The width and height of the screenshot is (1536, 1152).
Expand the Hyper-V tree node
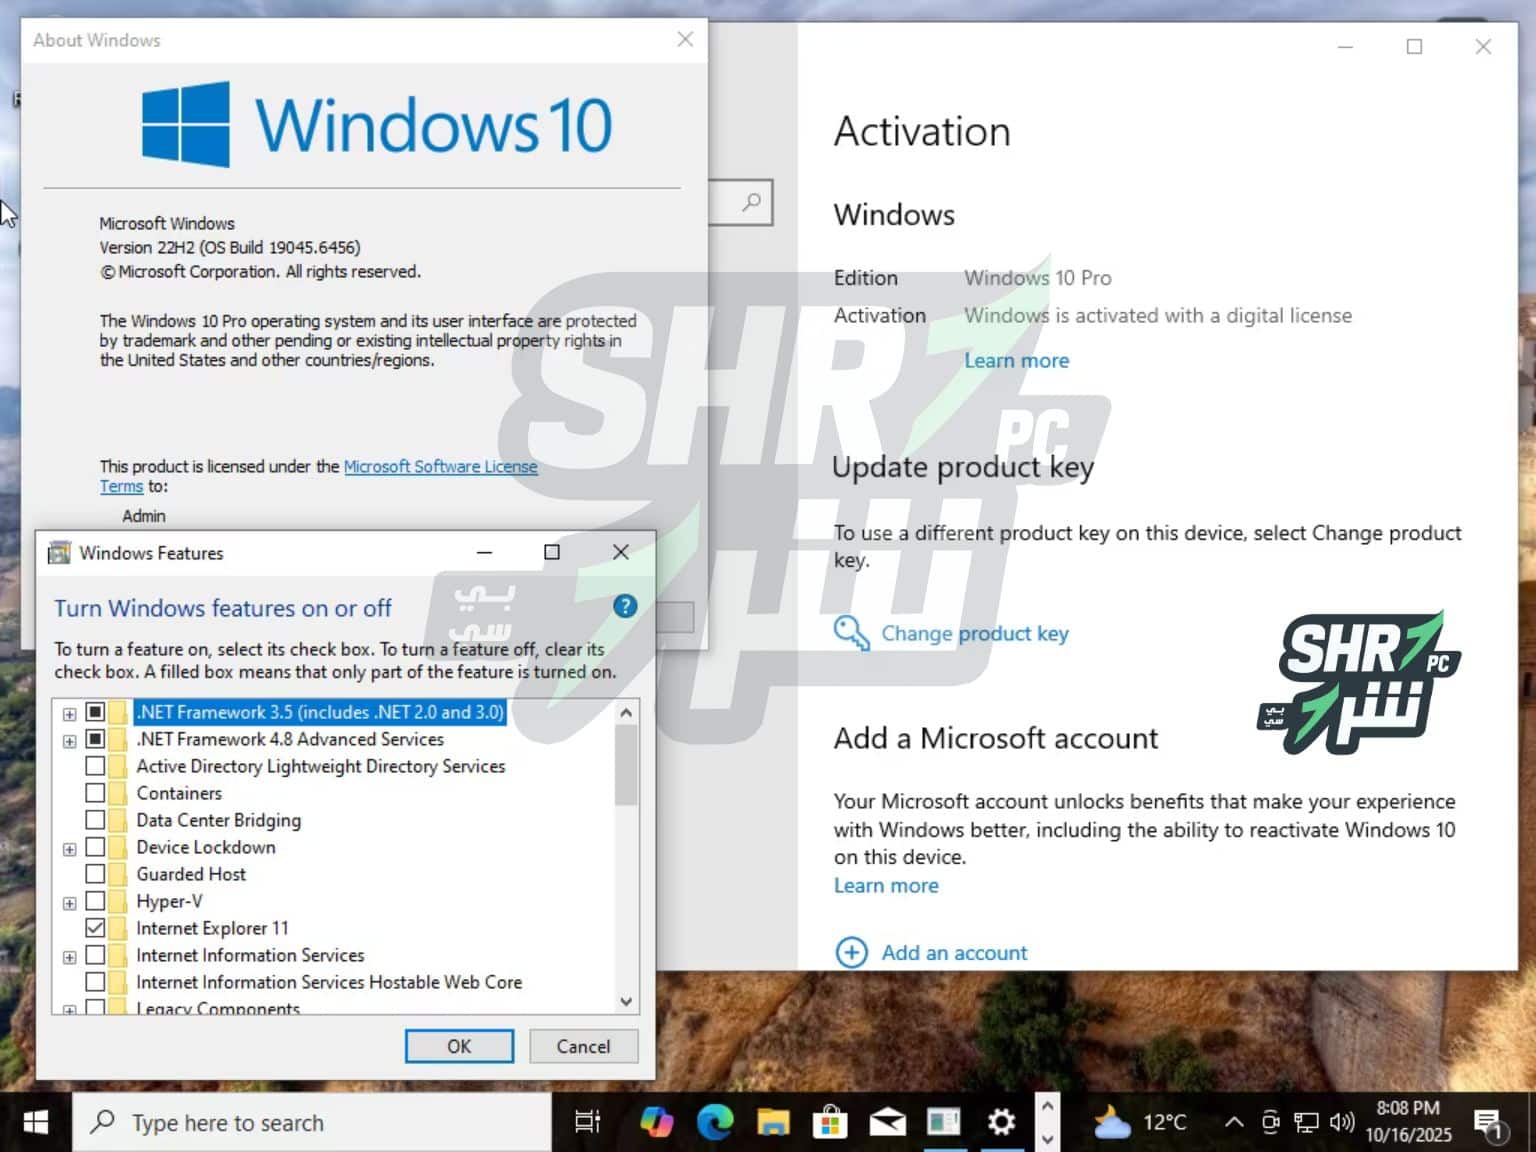coord(69,902)
